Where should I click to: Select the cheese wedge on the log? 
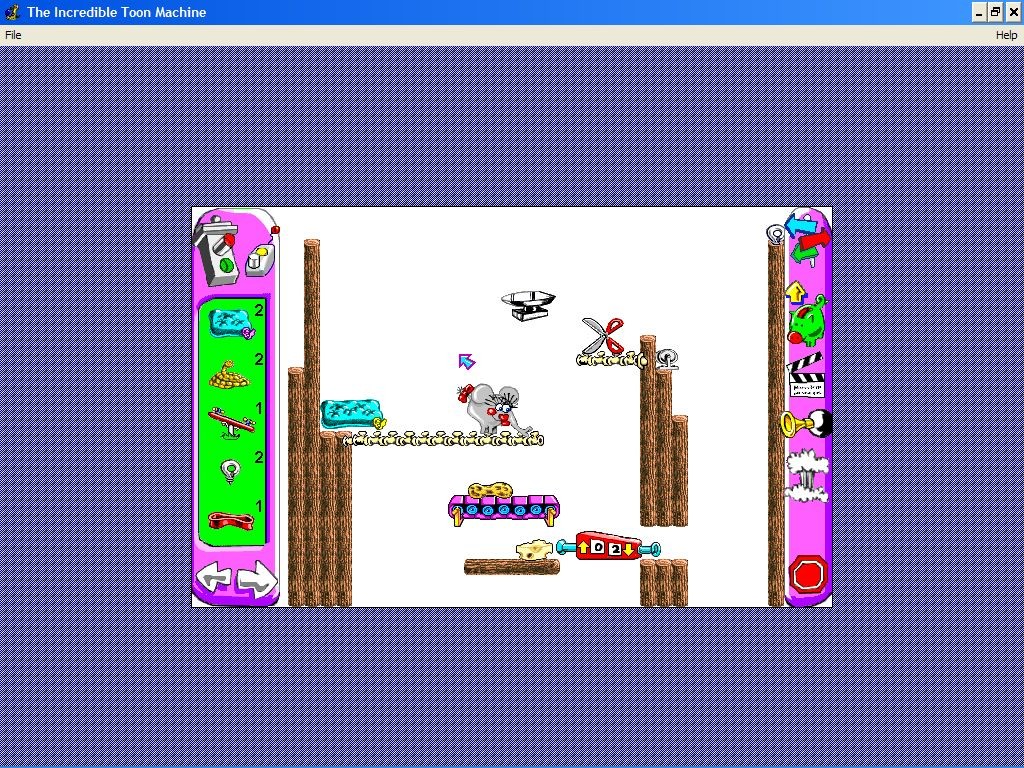coord(534,549)
